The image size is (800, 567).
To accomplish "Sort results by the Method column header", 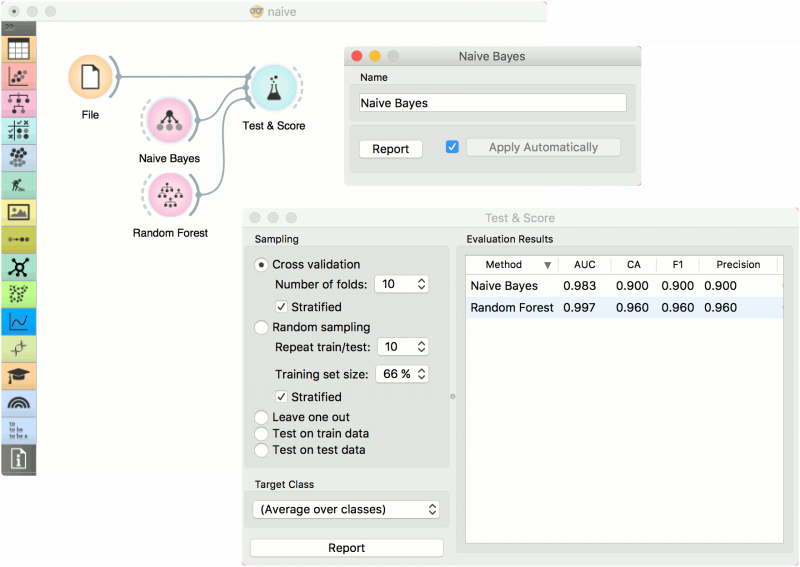I will coord(512,264).
